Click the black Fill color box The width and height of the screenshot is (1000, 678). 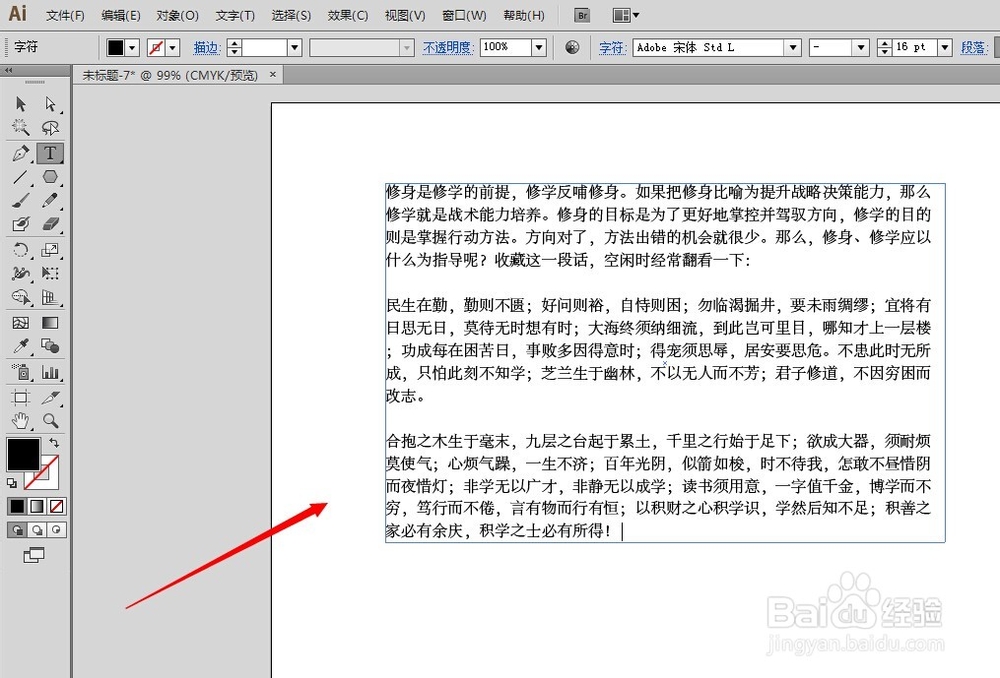(x=24, y=454)
